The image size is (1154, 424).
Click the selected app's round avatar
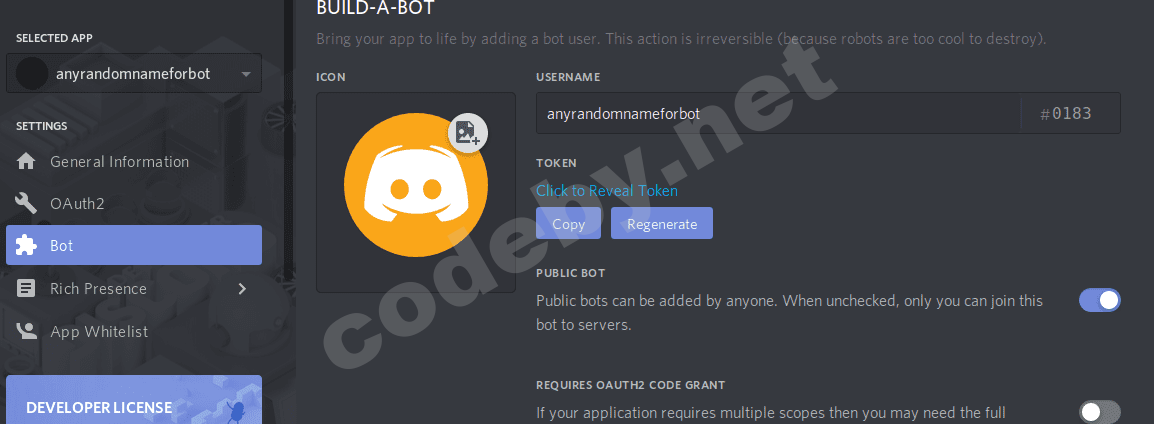(32, 74)
